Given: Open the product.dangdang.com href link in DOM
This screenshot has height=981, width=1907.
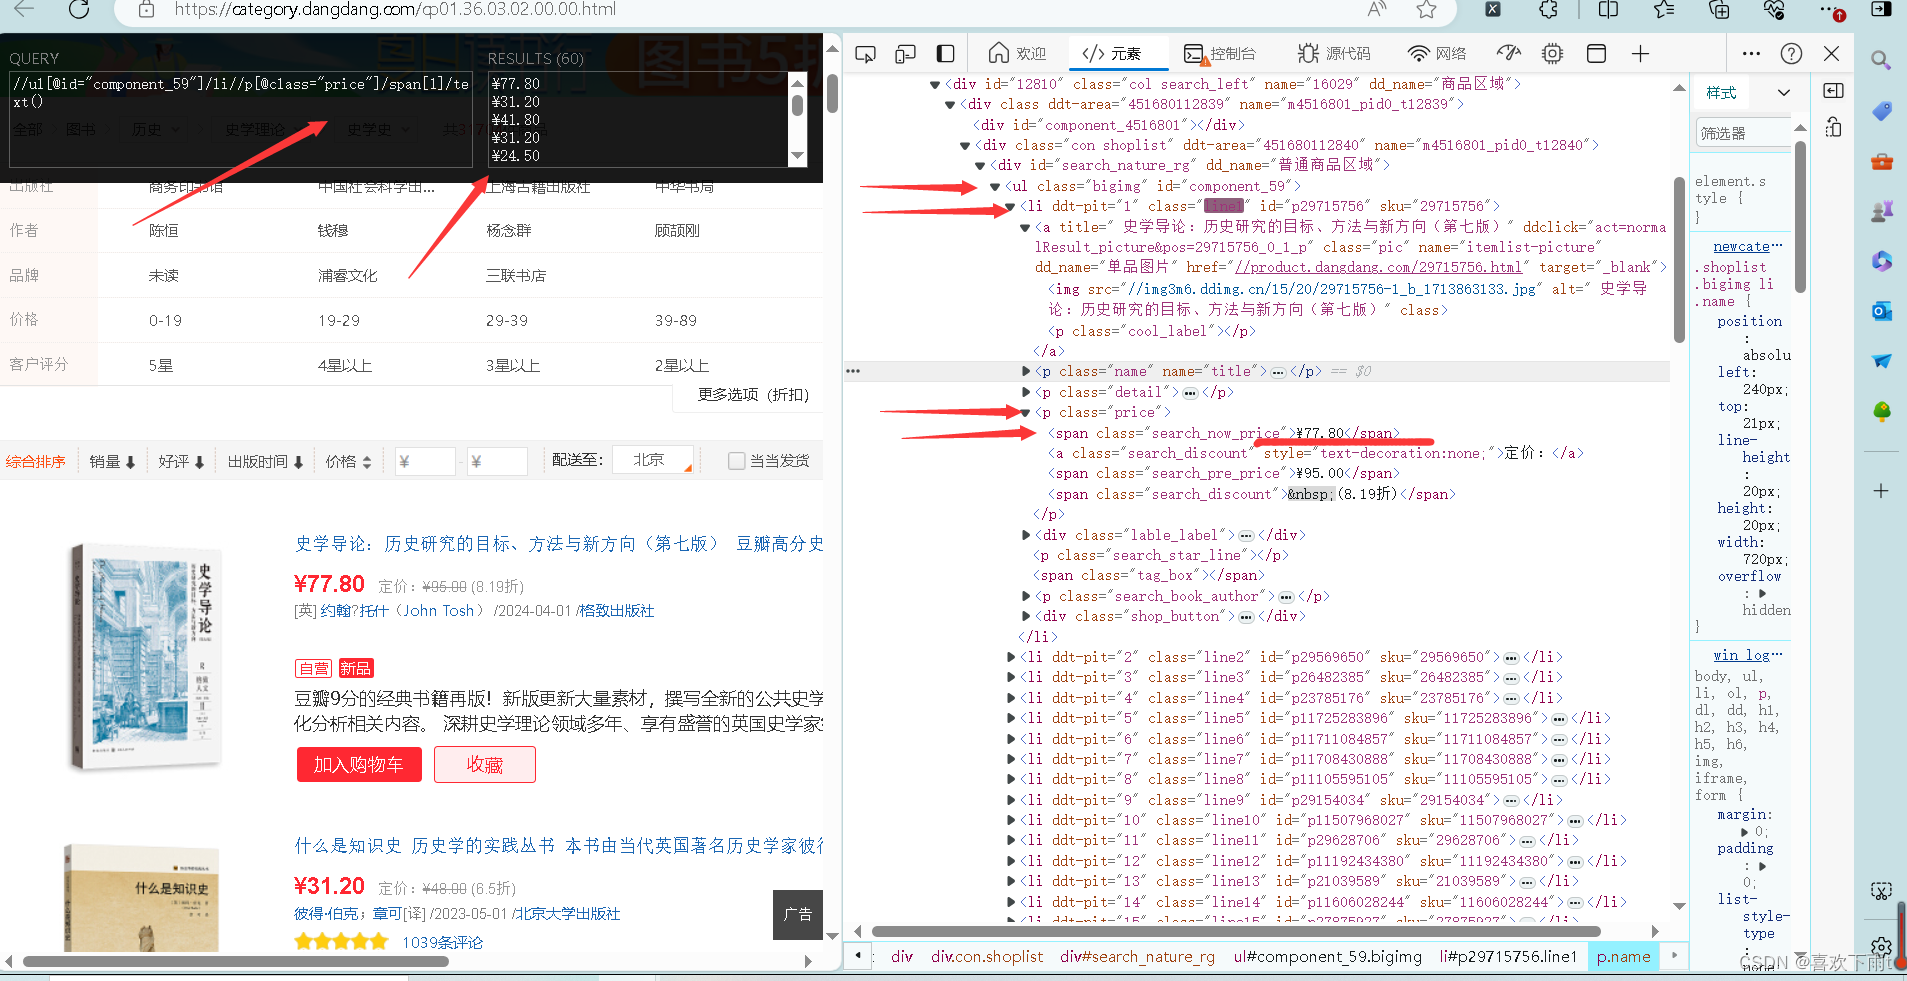Looking at the screenshot, I should 1378,268.
